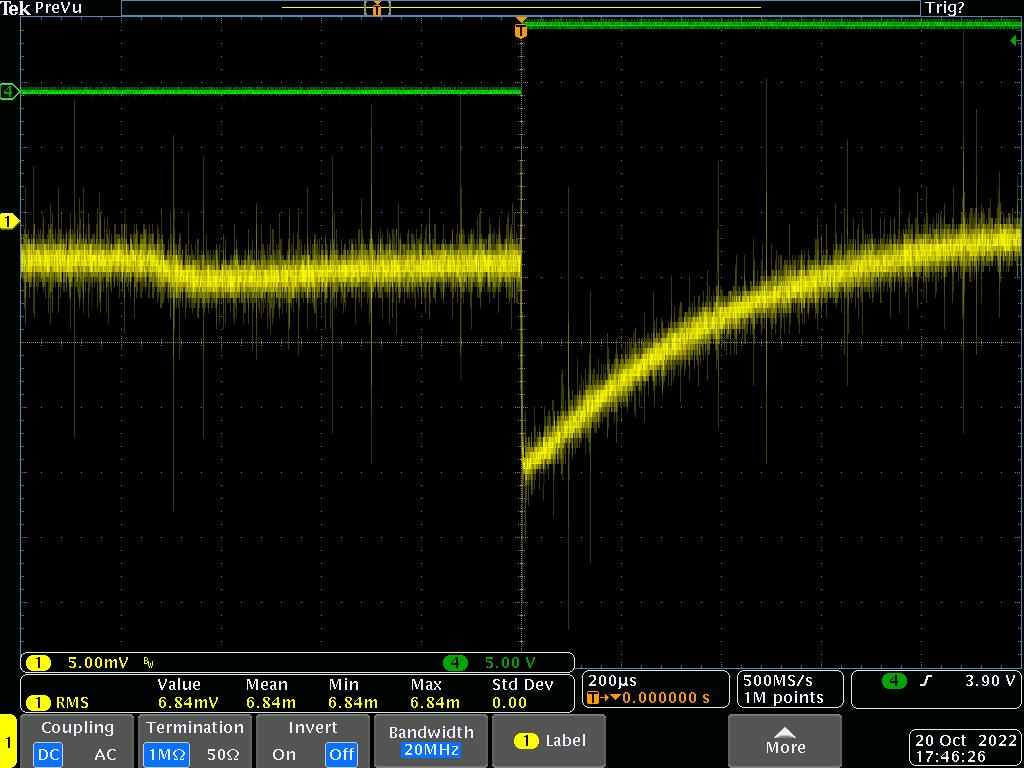1024x768 pixels.
Task: Click the waveform record overview bar
Action: 520,8
